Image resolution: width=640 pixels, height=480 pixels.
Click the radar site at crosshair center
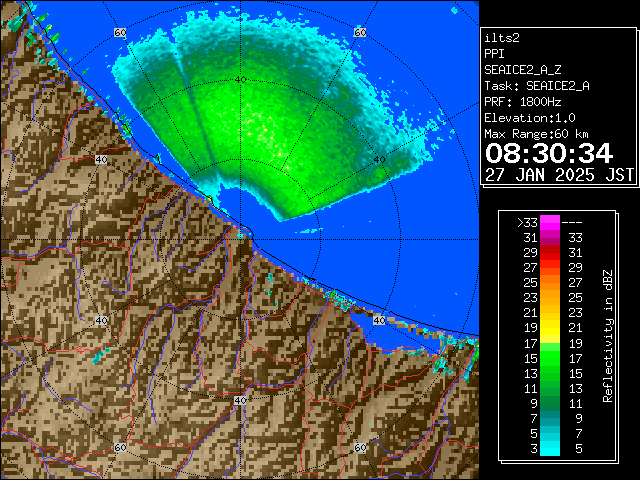click(x=240, y=240)
